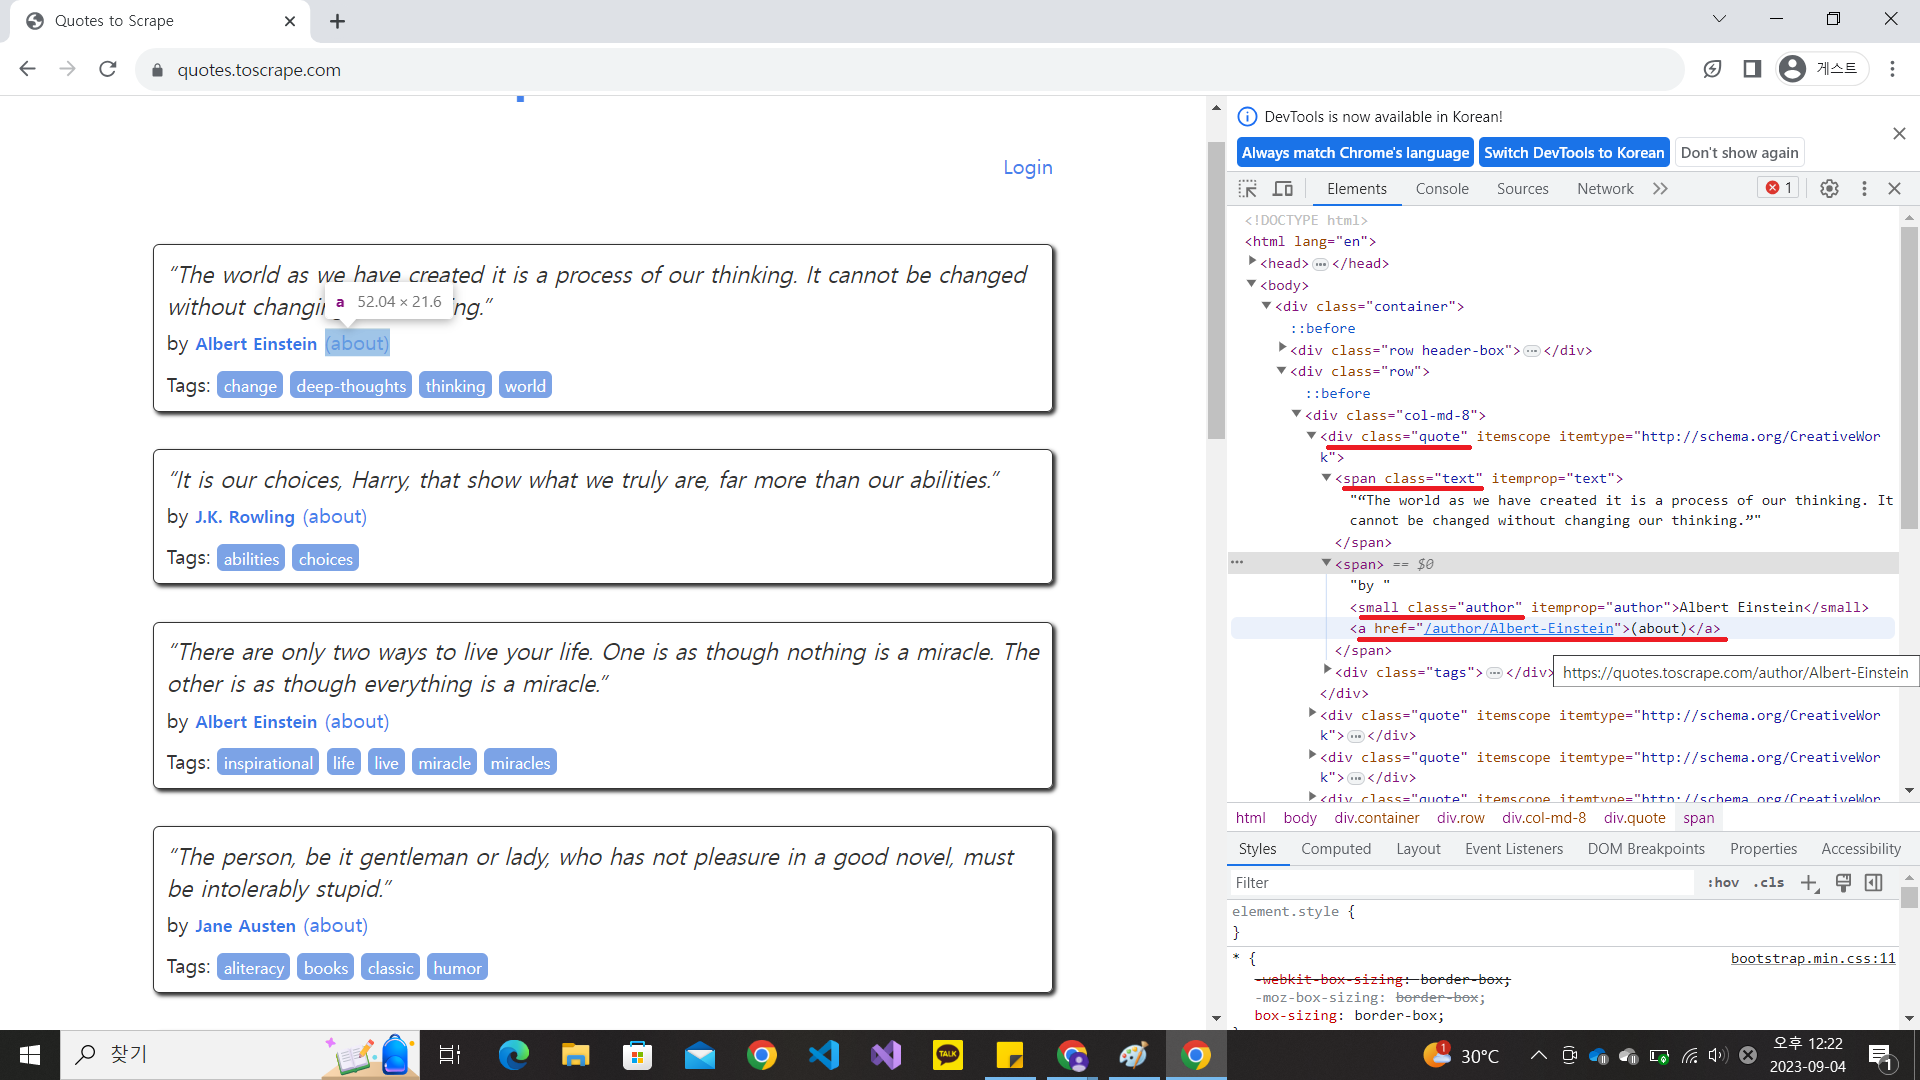Open the Login link
The image size is (1920, 1080).
click(1028, 168)
